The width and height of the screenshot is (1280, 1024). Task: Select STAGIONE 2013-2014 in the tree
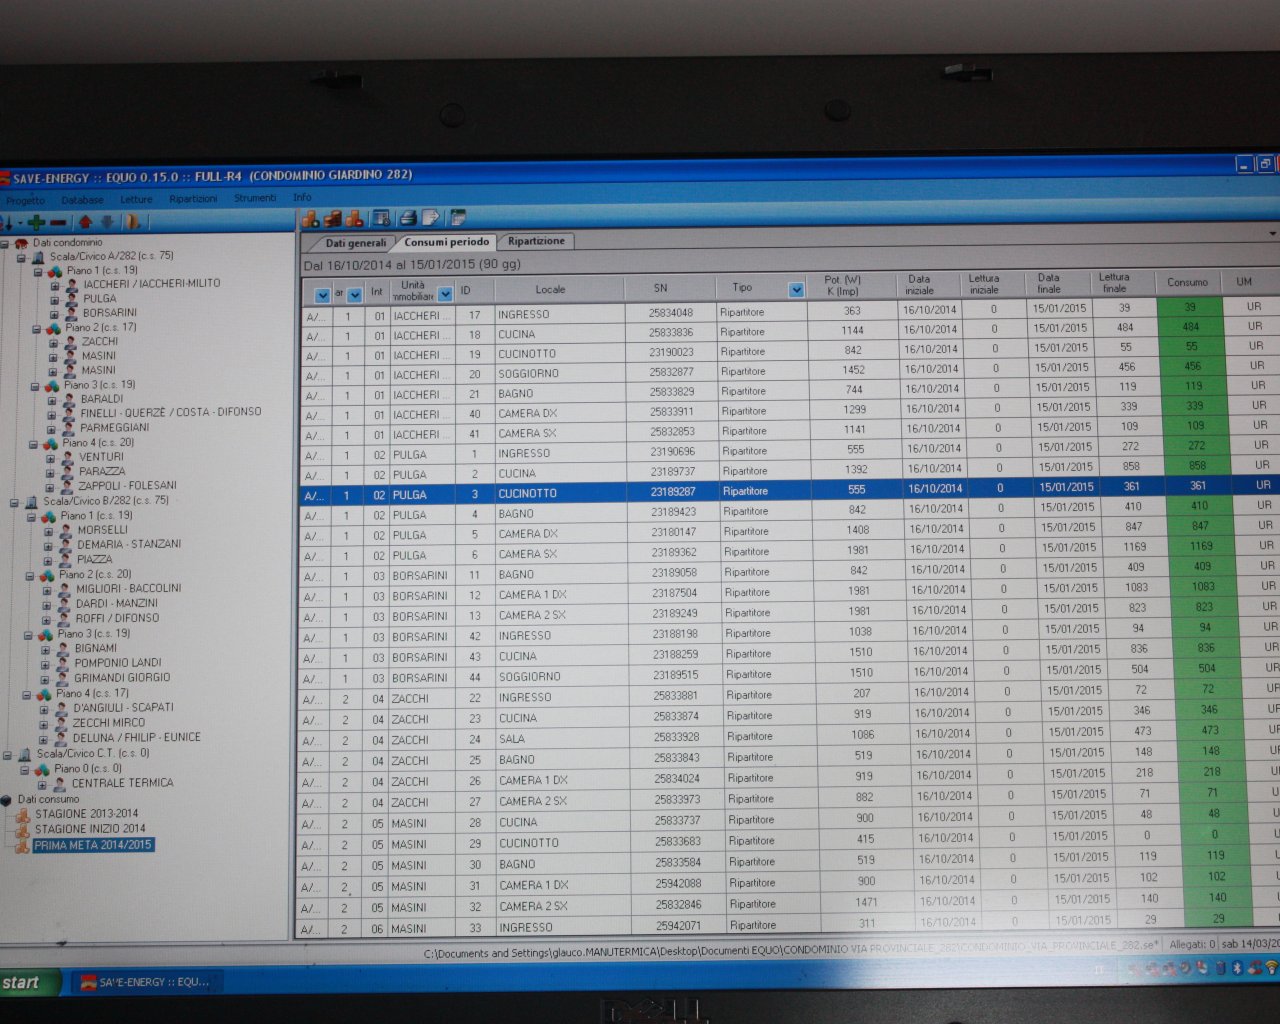[86, 814]
